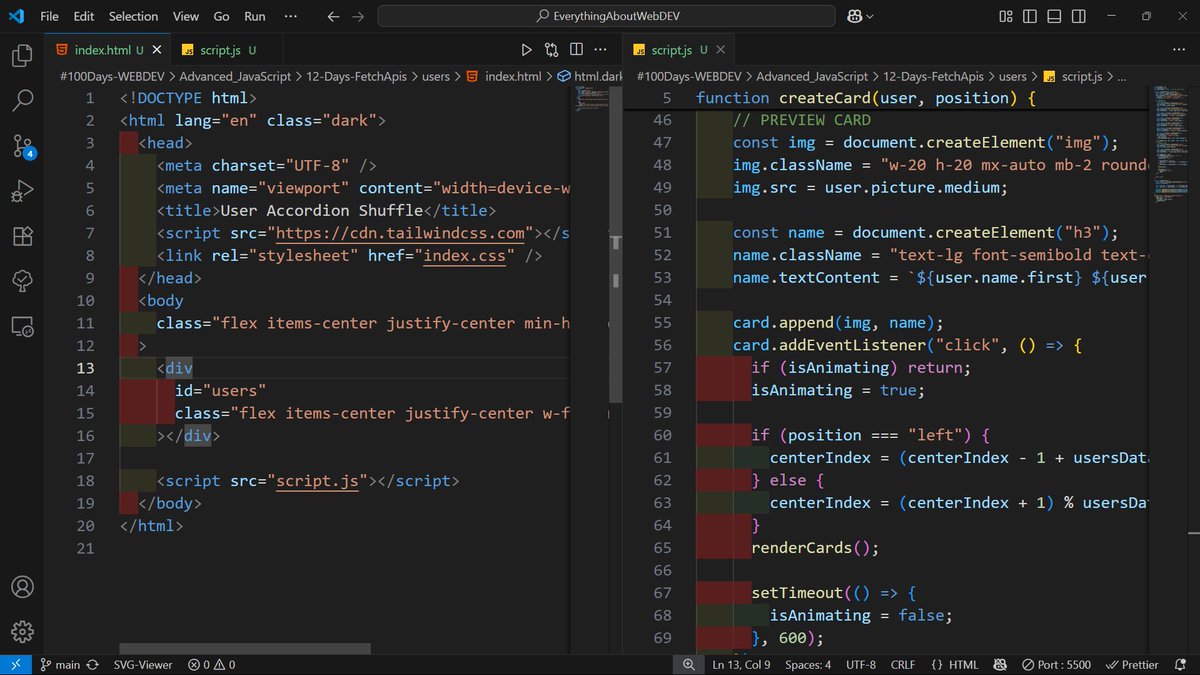Open the Run menu
The height and width of the screenshot is (675, 1200).
(x=255, y=16)
